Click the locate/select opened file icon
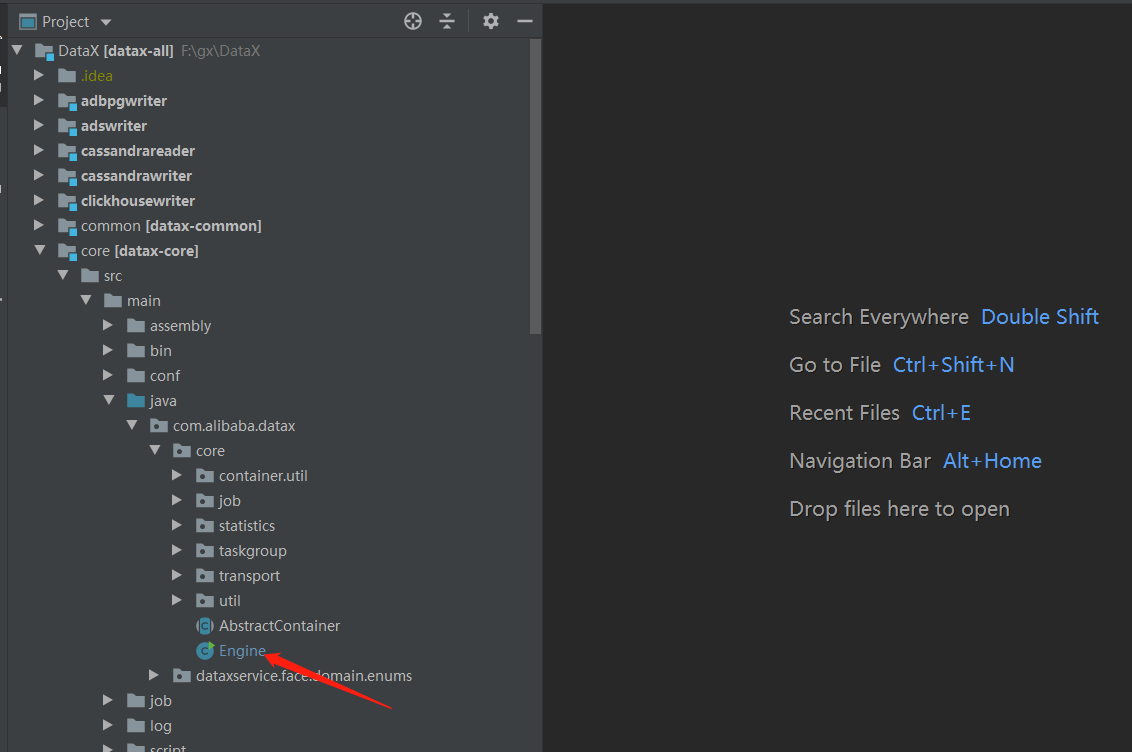This screenshot has height=752, width=1132. (413, 21)
